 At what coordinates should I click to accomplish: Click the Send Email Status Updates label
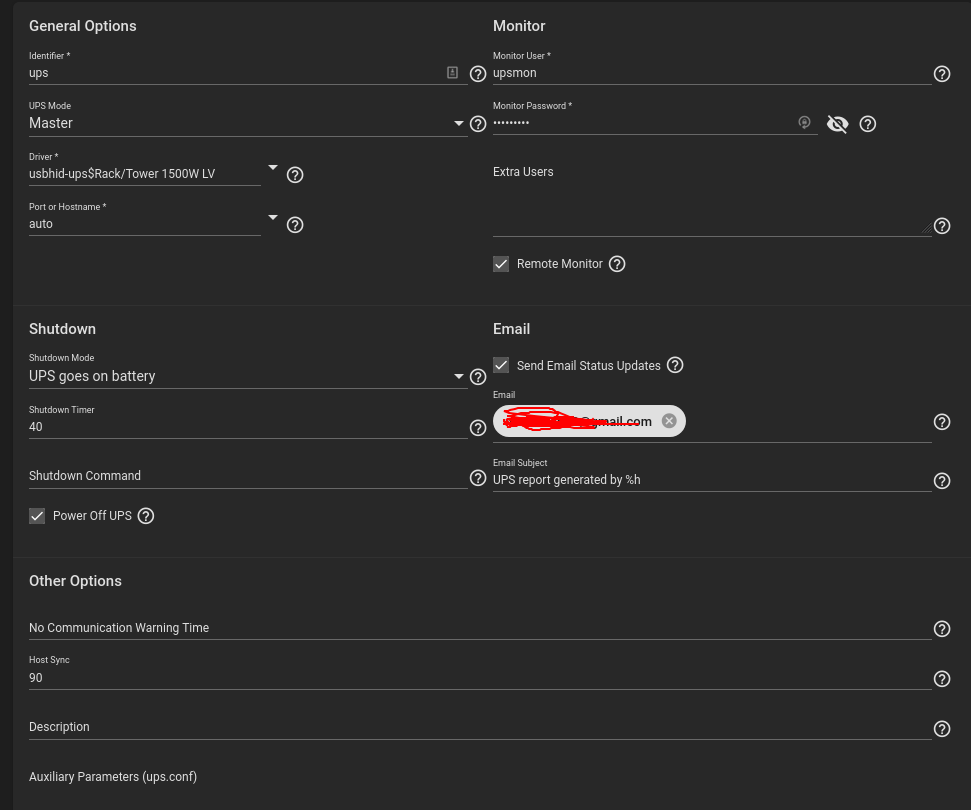(588, 365)
